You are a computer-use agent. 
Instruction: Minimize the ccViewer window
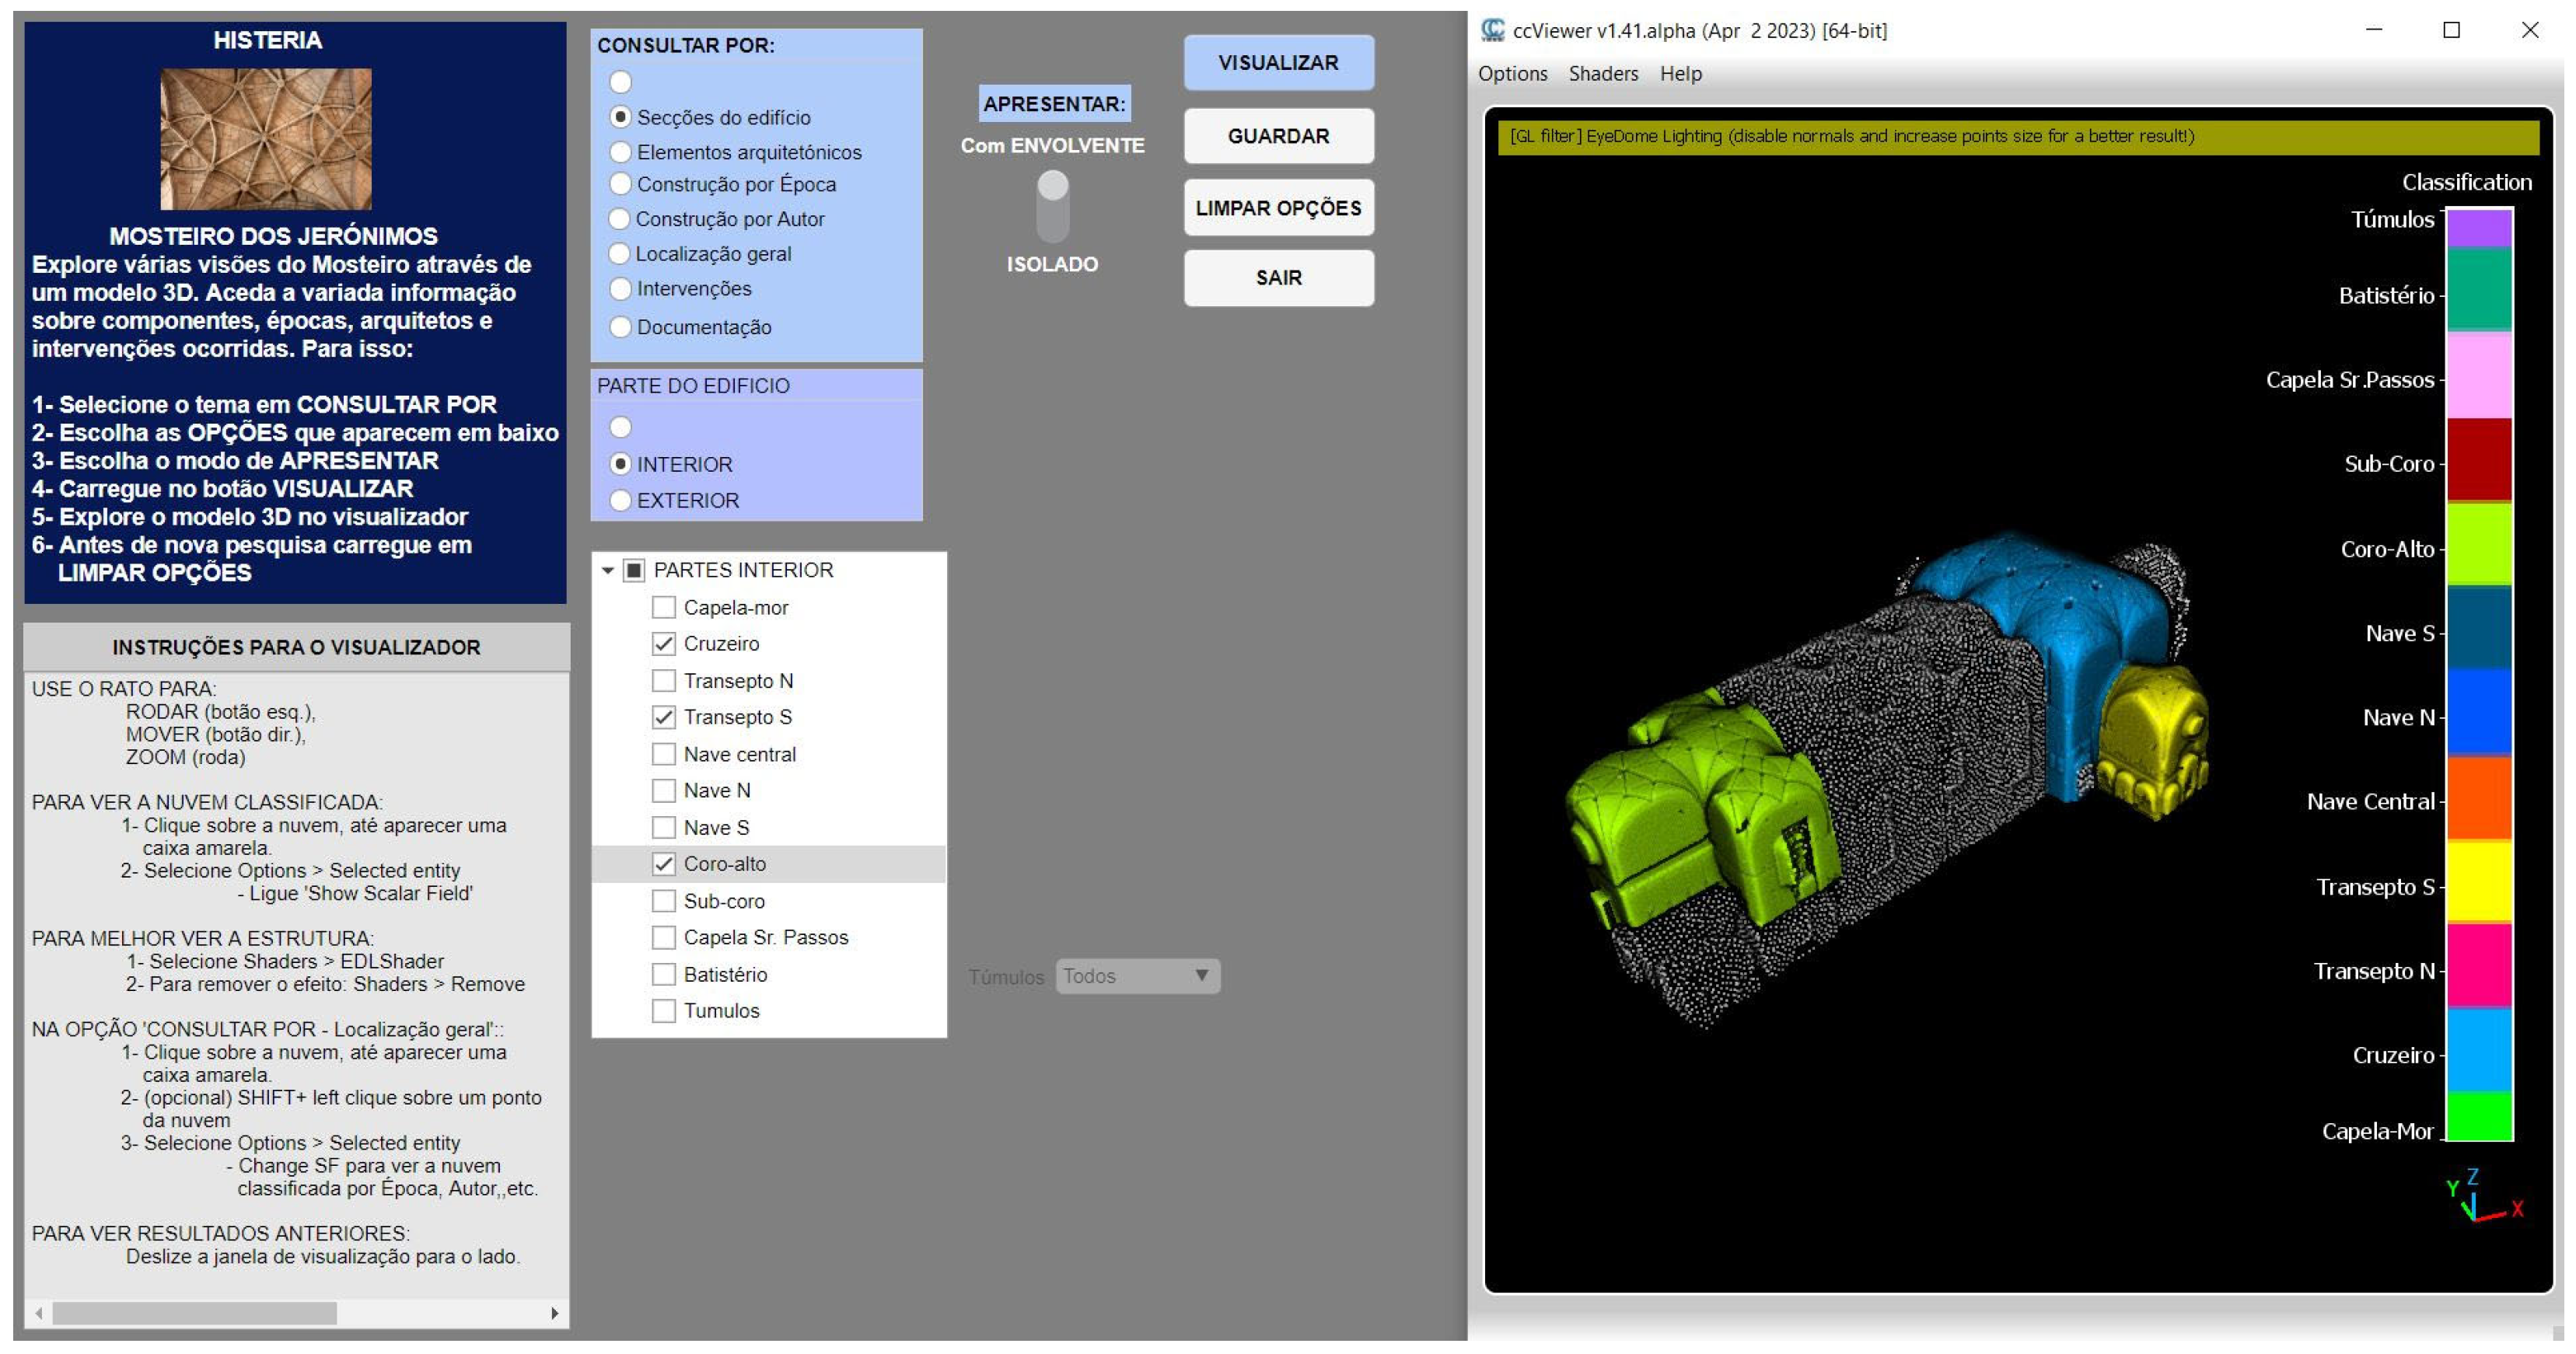pos(2374,30)
